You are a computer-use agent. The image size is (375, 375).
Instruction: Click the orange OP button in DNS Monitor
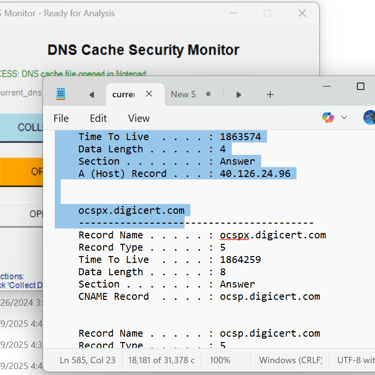21,172
